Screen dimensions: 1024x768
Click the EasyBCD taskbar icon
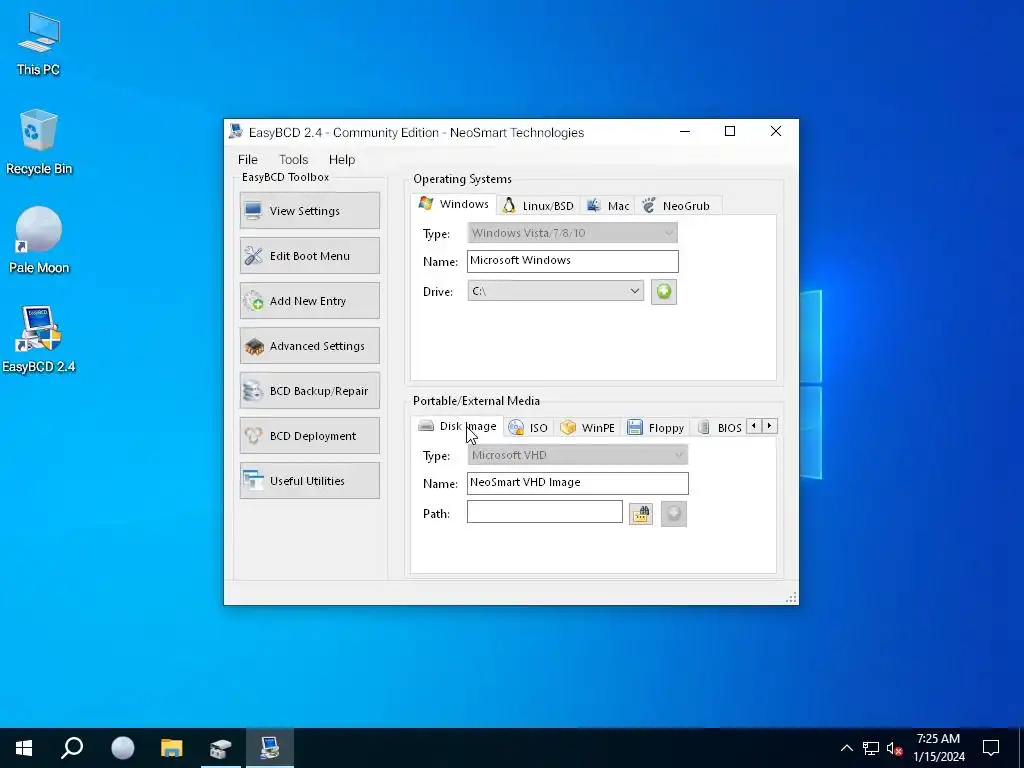[x=270, y=748]
